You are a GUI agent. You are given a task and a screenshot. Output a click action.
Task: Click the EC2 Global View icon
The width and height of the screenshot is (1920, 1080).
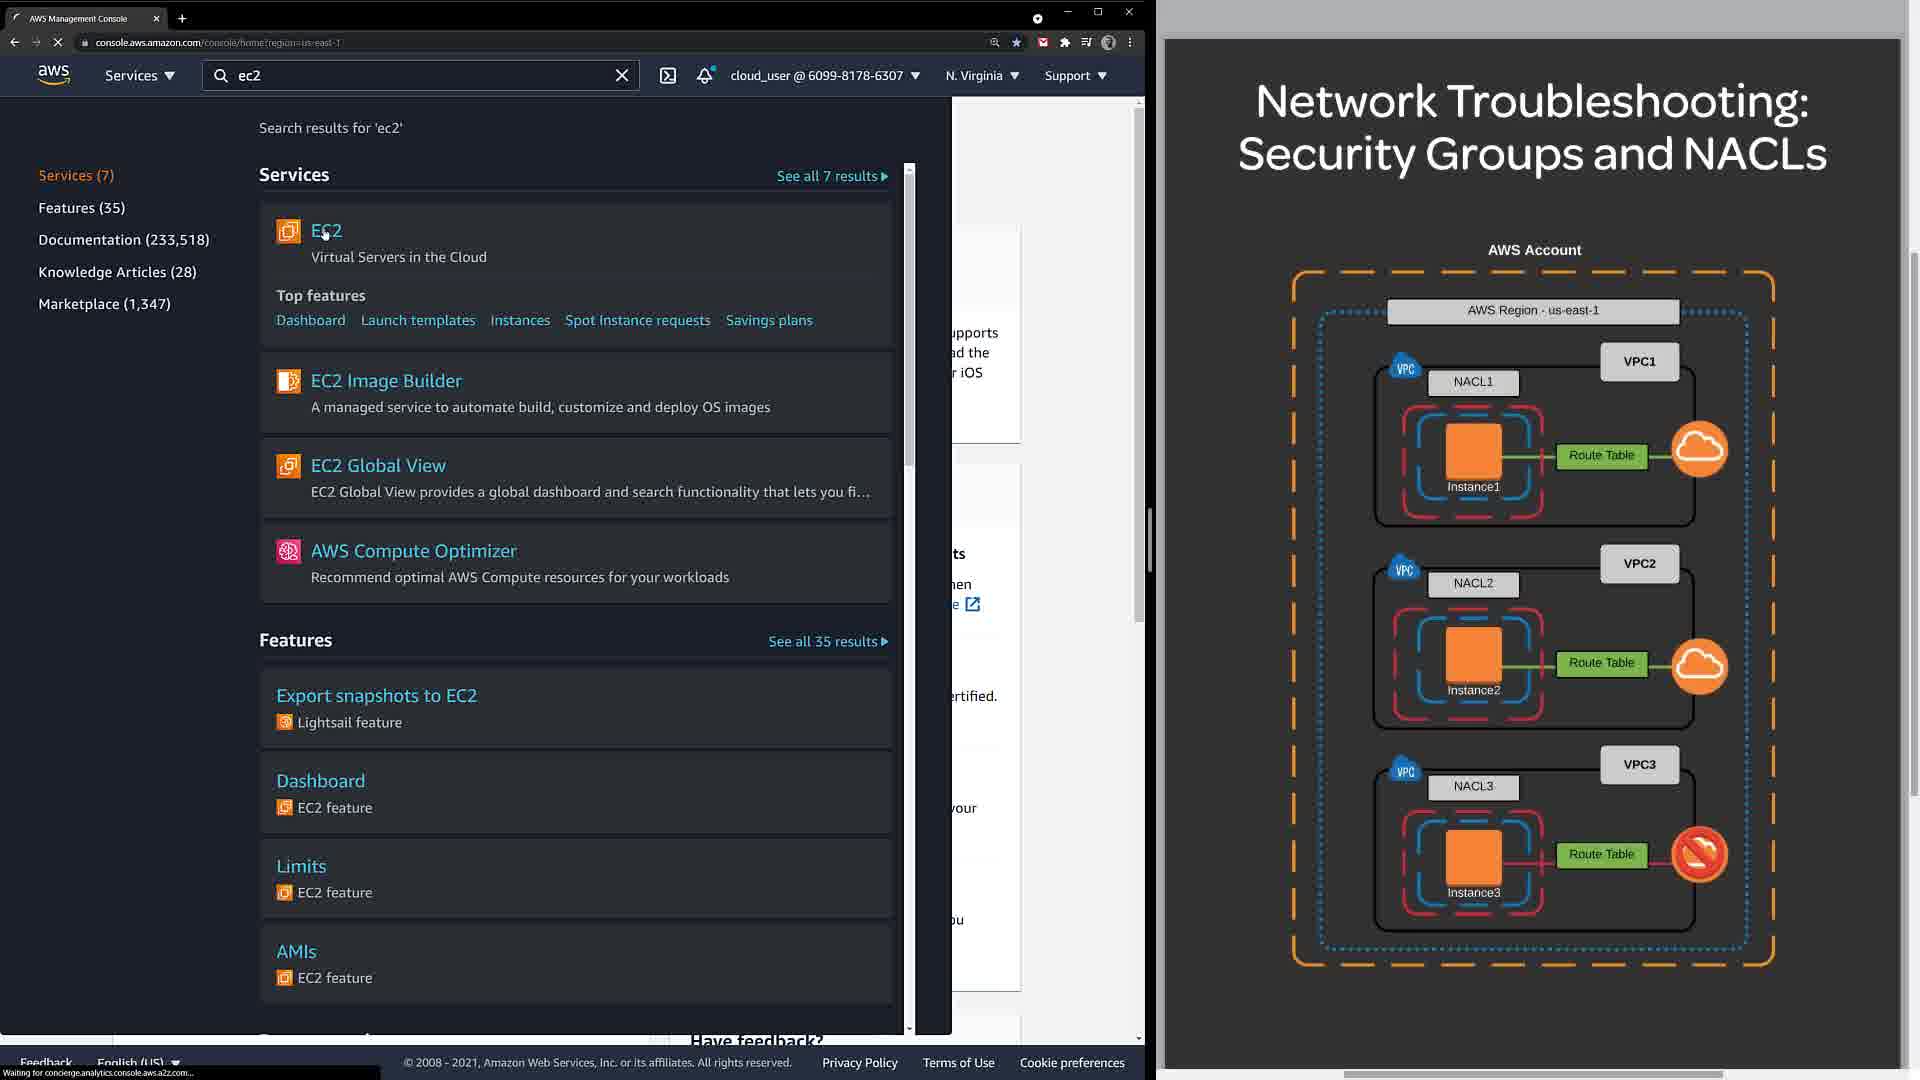point(288,466)
